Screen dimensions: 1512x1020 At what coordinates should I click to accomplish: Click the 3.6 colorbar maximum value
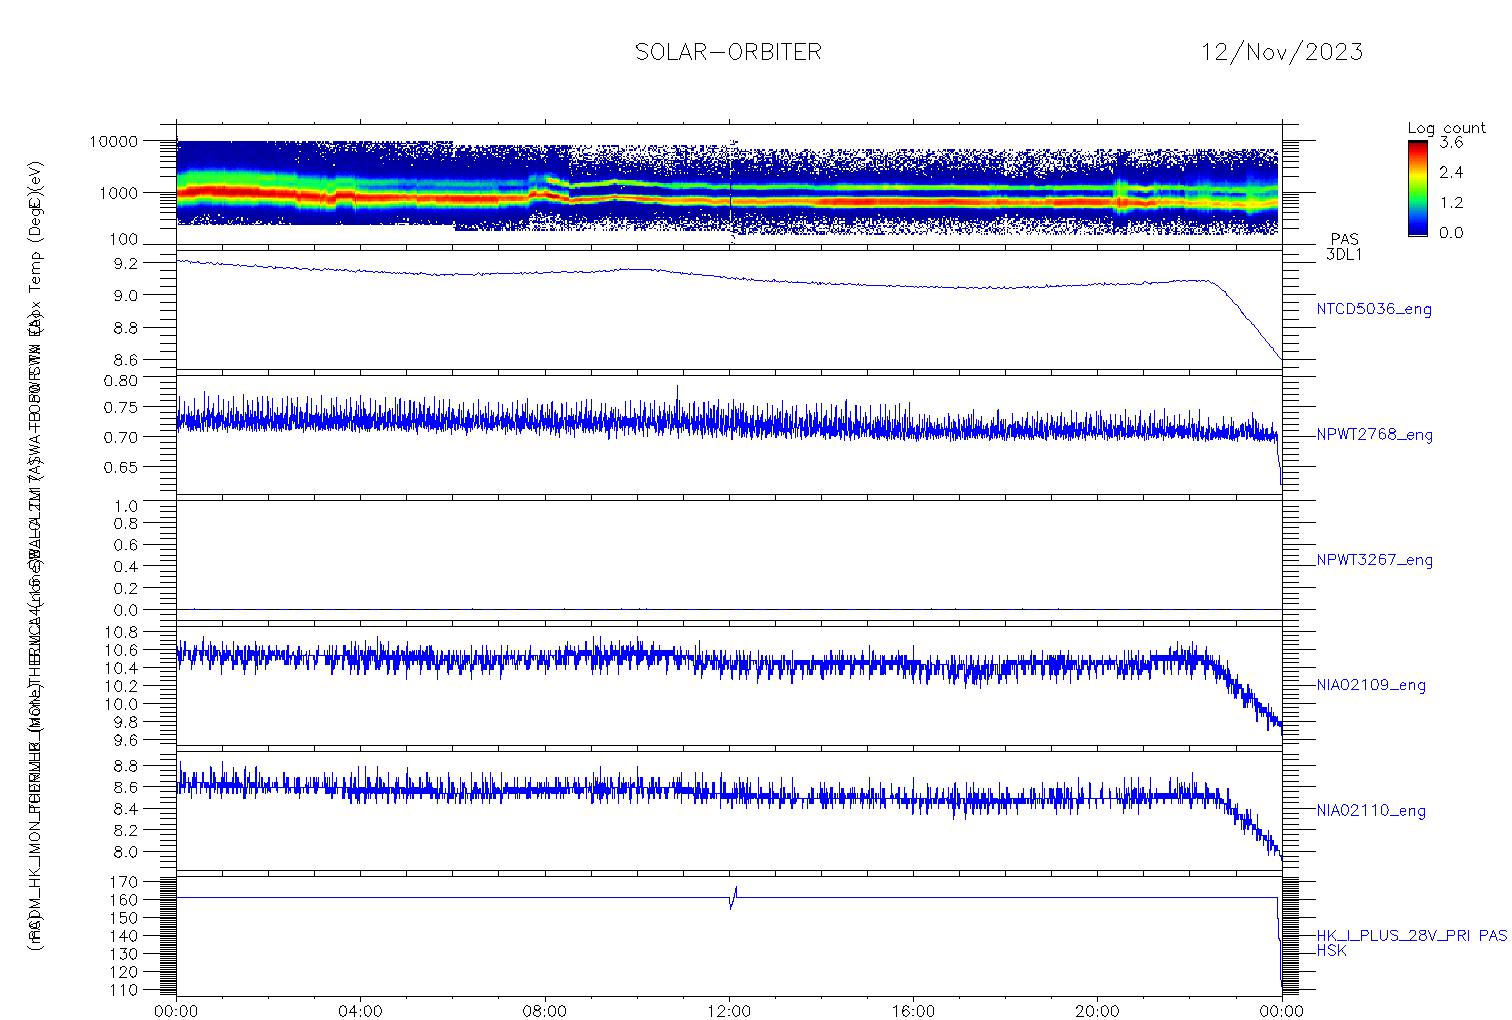pos(1451,142)
